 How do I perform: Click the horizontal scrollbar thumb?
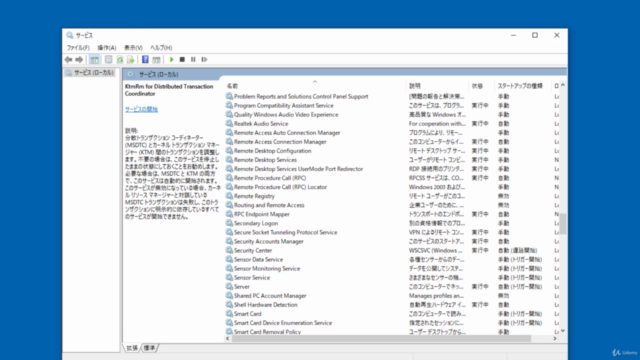coord(381,338)
